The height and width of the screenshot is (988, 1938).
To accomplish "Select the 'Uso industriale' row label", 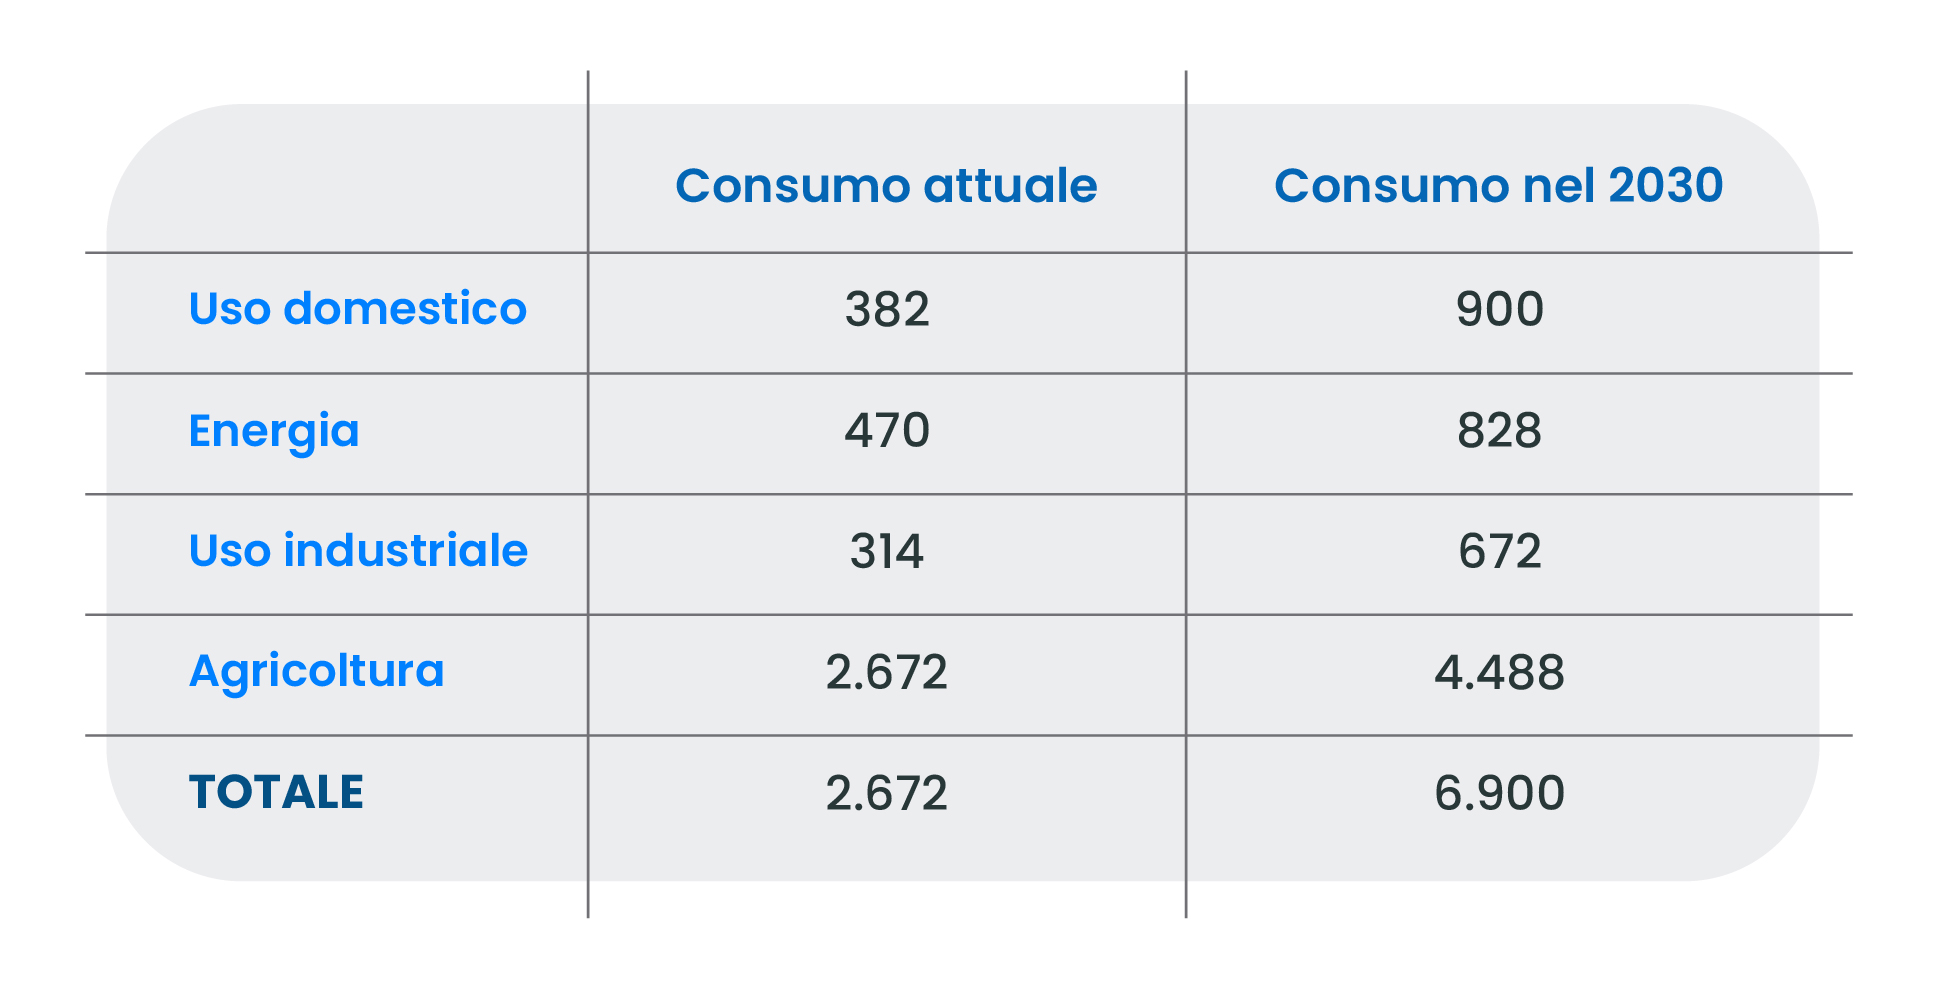I will click(x=358, y=551).
